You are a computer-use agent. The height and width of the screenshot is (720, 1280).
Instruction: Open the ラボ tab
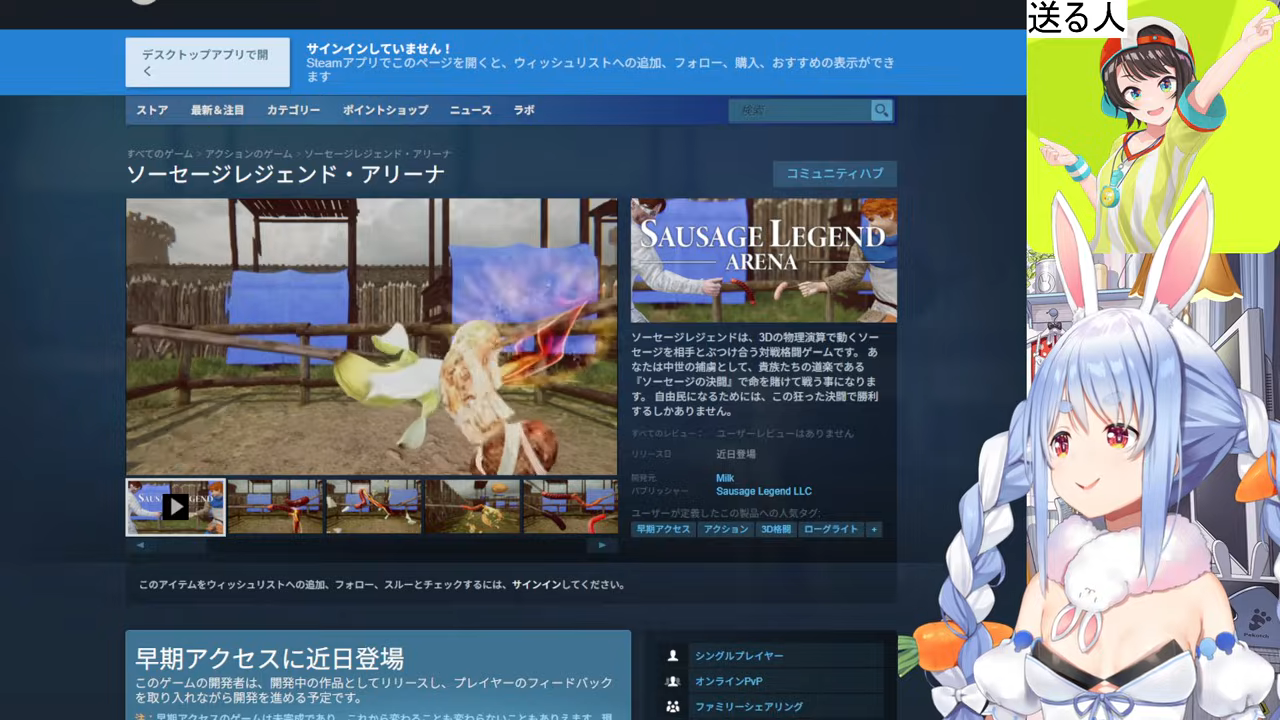[524, 110]
